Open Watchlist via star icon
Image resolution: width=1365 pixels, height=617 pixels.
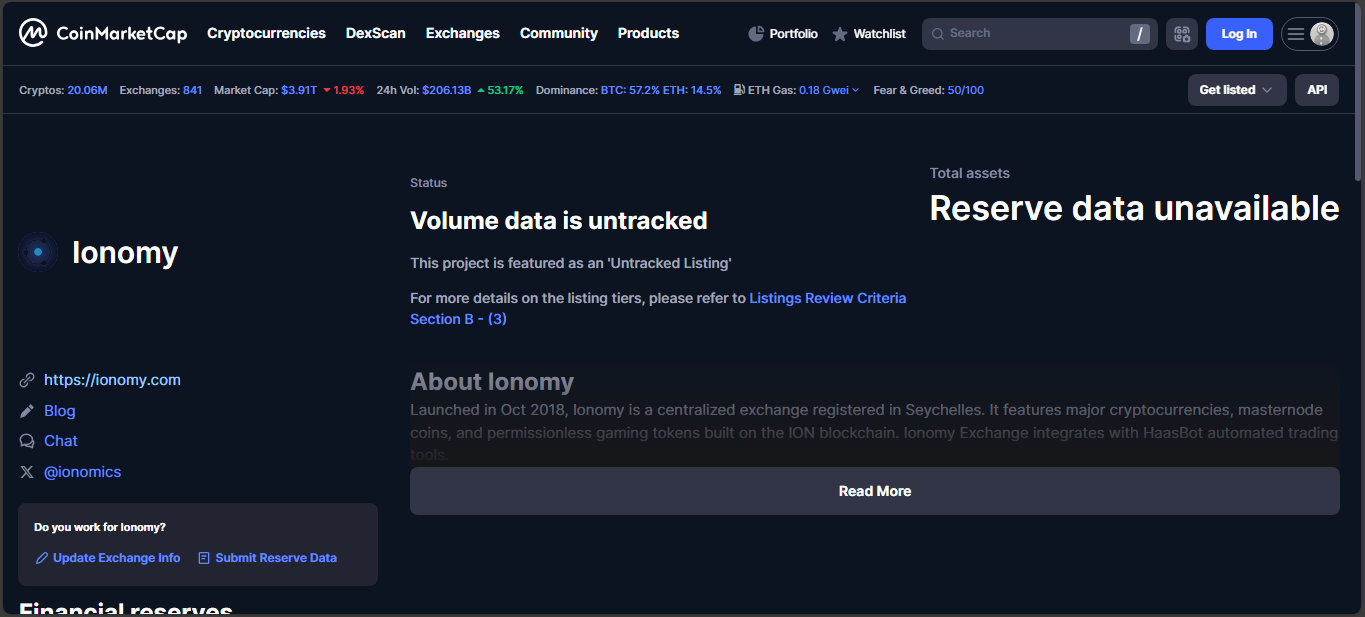point(840,34)
